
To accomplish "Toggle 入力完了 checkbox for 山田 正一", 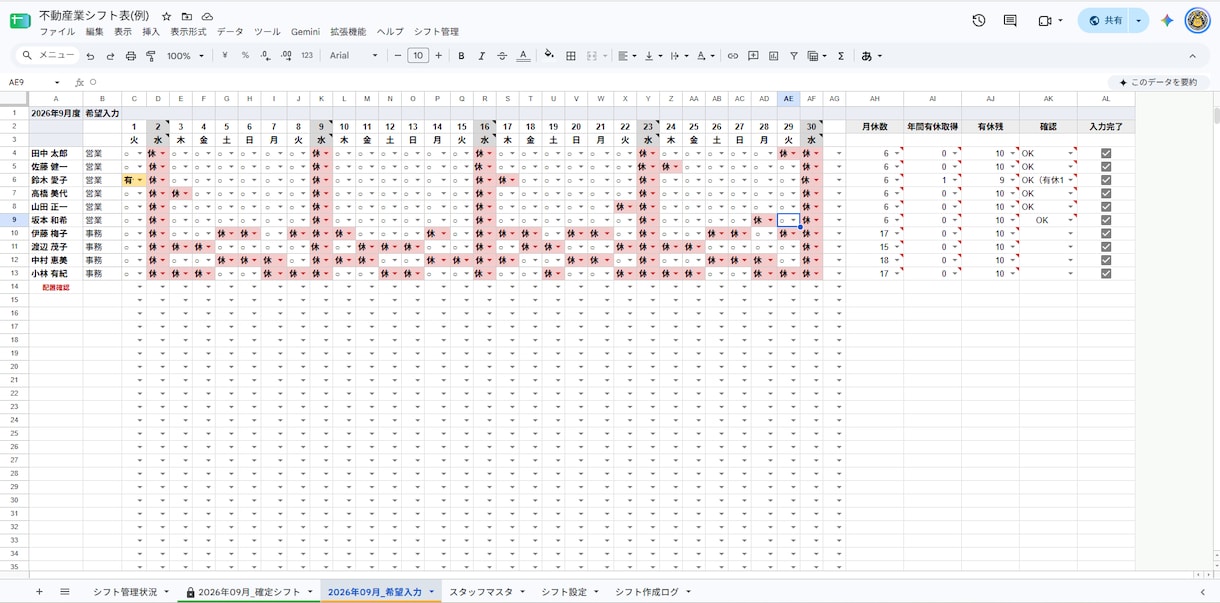I will 1106,207.
